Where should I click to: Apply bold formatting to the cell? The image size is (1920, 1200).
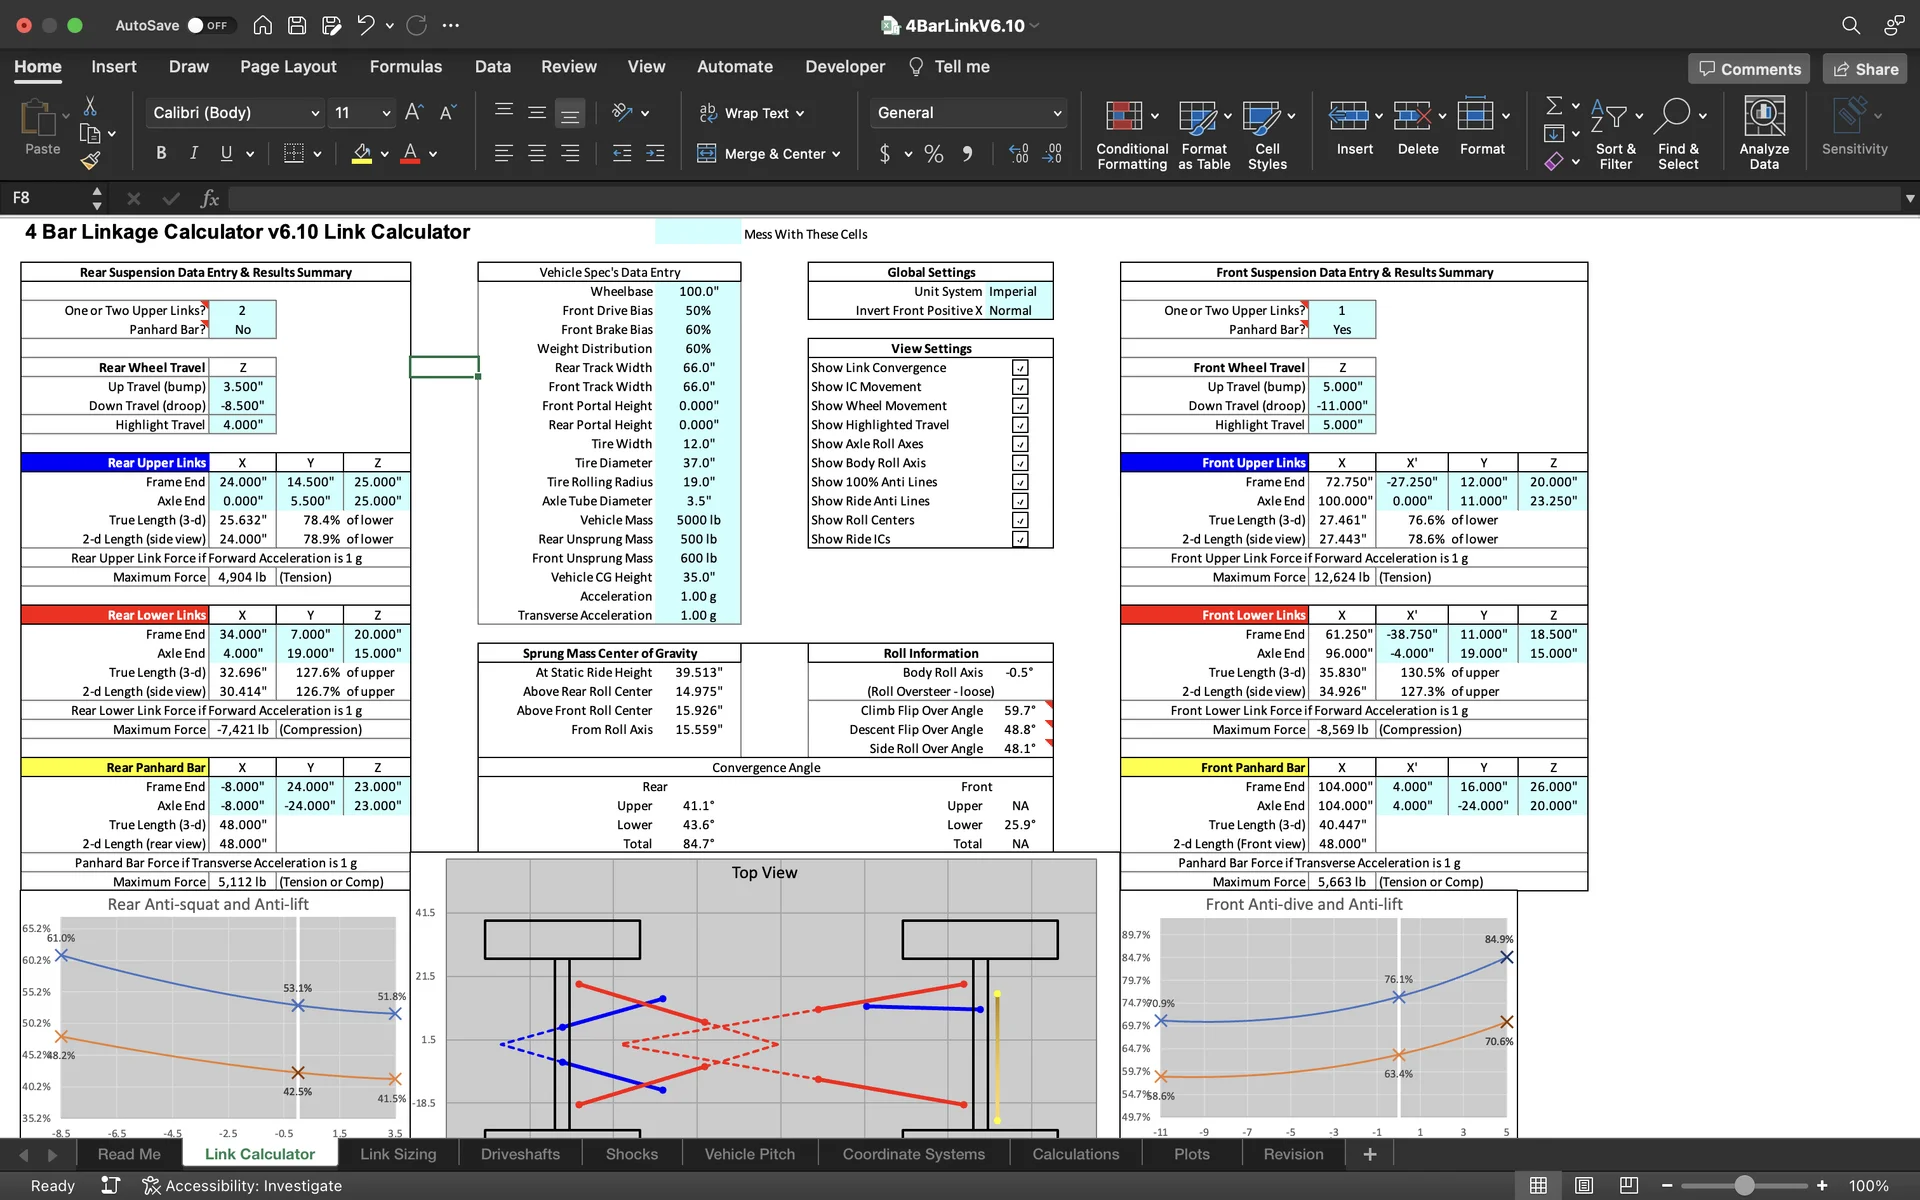(161, 153)
